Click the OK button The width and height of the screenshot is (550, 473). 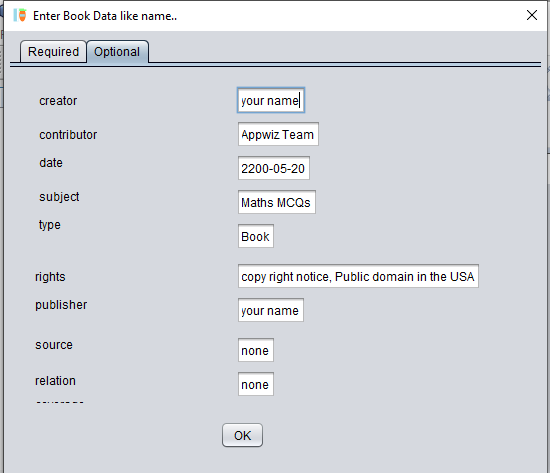242,435
